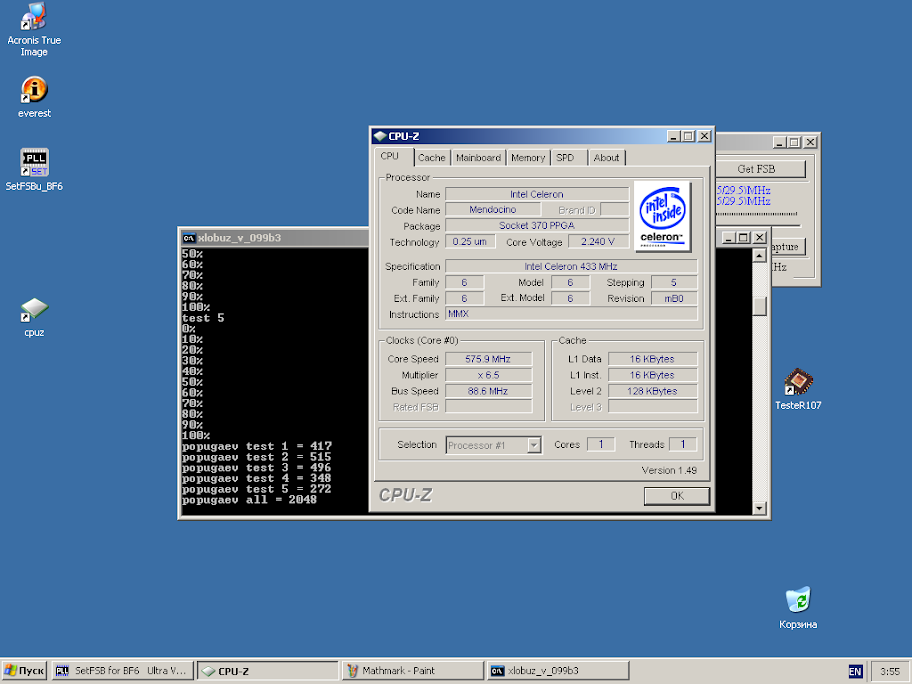The height and width of the screenshot is (684, 912).
Task: Click the Bus Speed value 88.6 MHz
Action: (x=488, y=391)
